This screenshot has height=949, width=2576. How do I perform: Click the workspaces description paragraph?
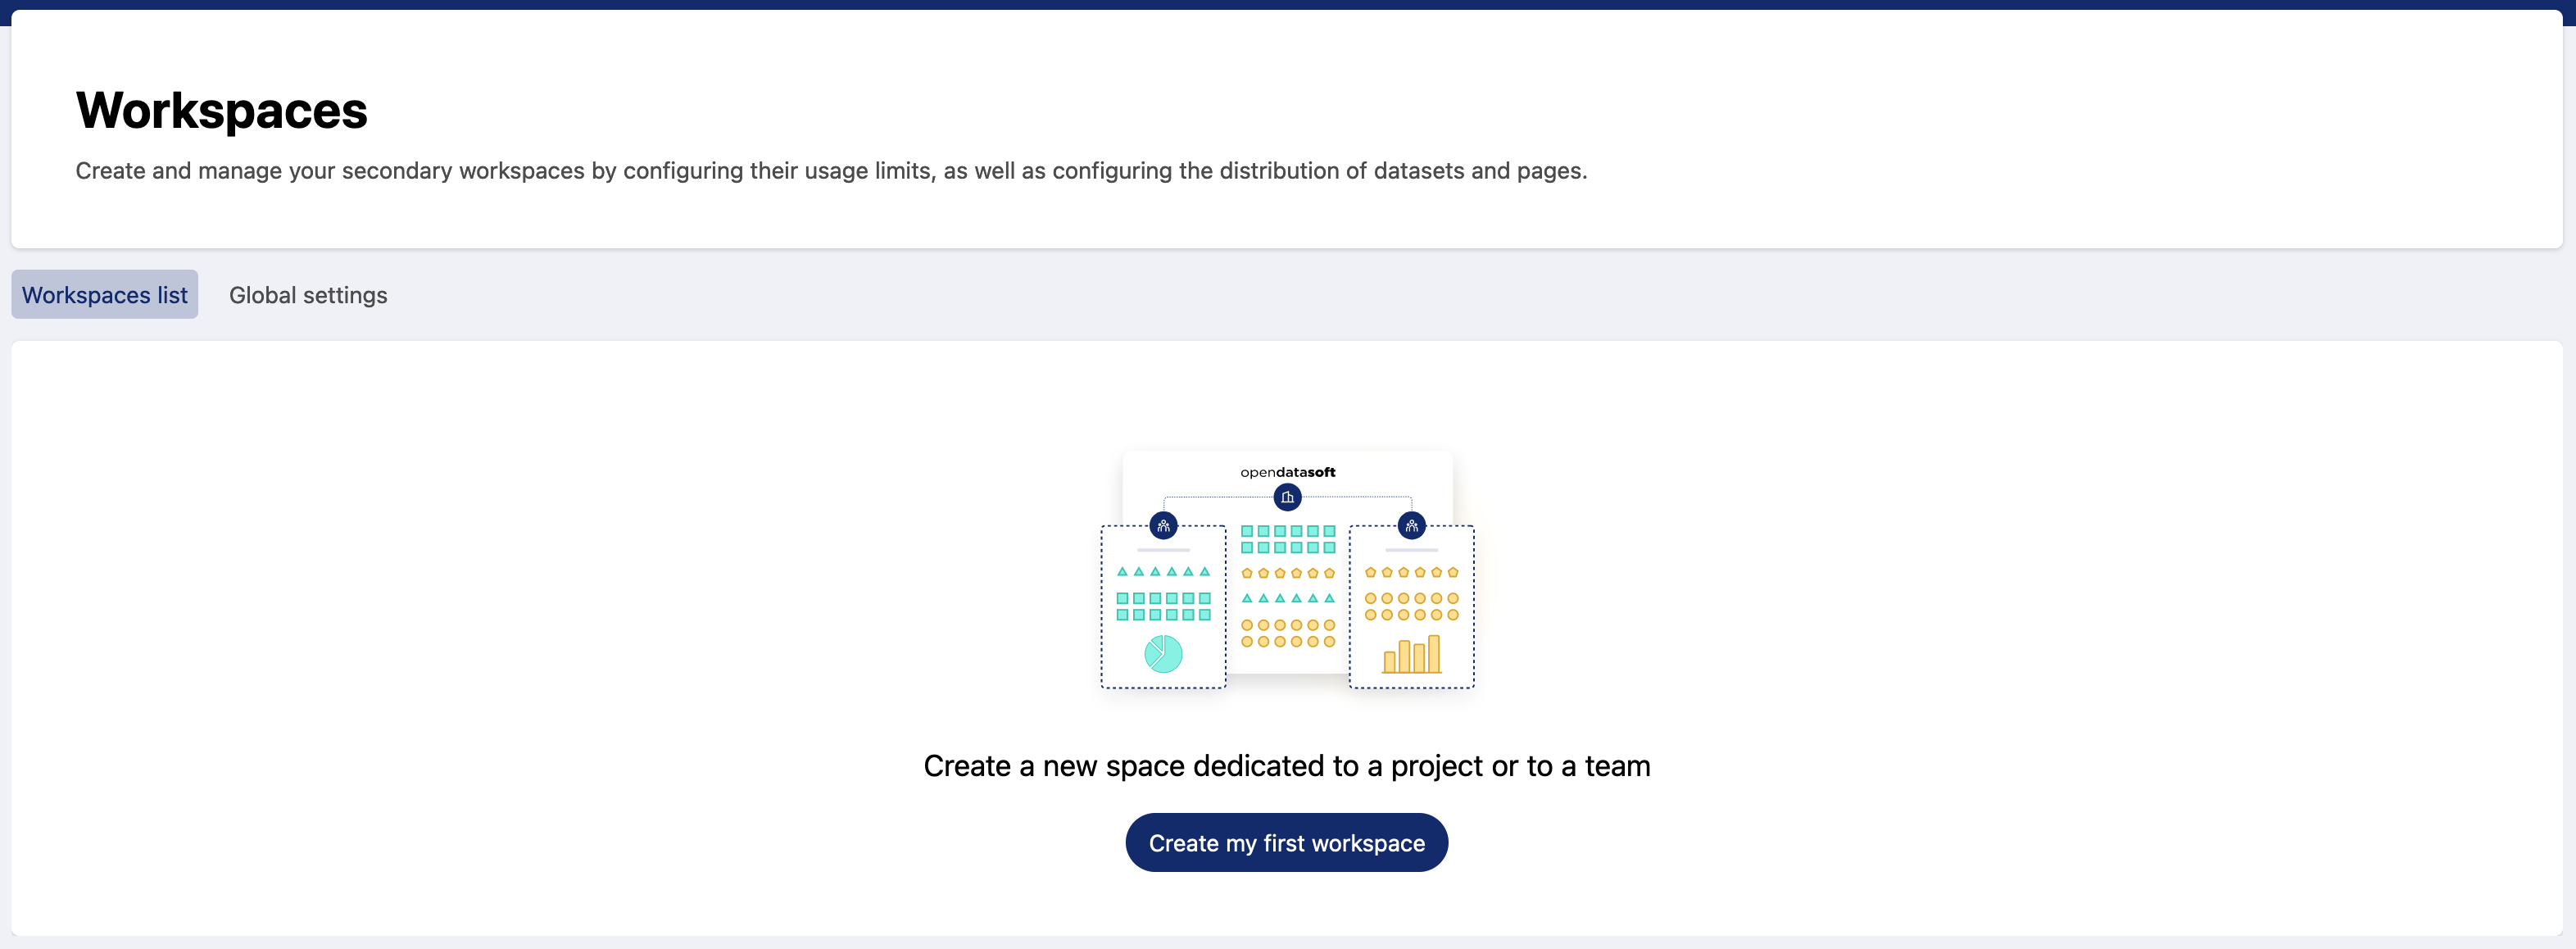(x=831, y=171)
